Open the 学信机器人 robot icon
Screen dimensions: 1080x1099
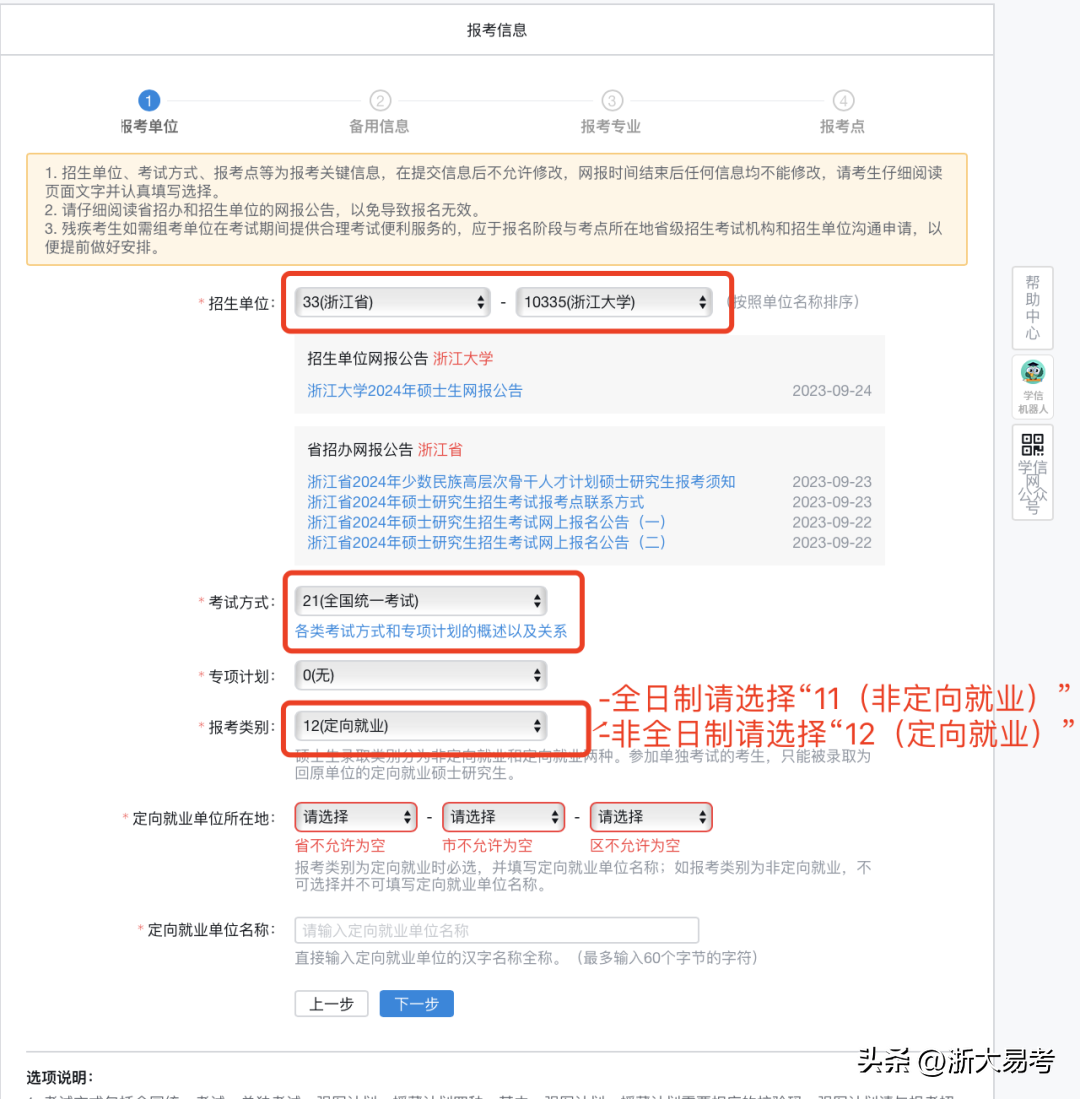pos(1032,386)
